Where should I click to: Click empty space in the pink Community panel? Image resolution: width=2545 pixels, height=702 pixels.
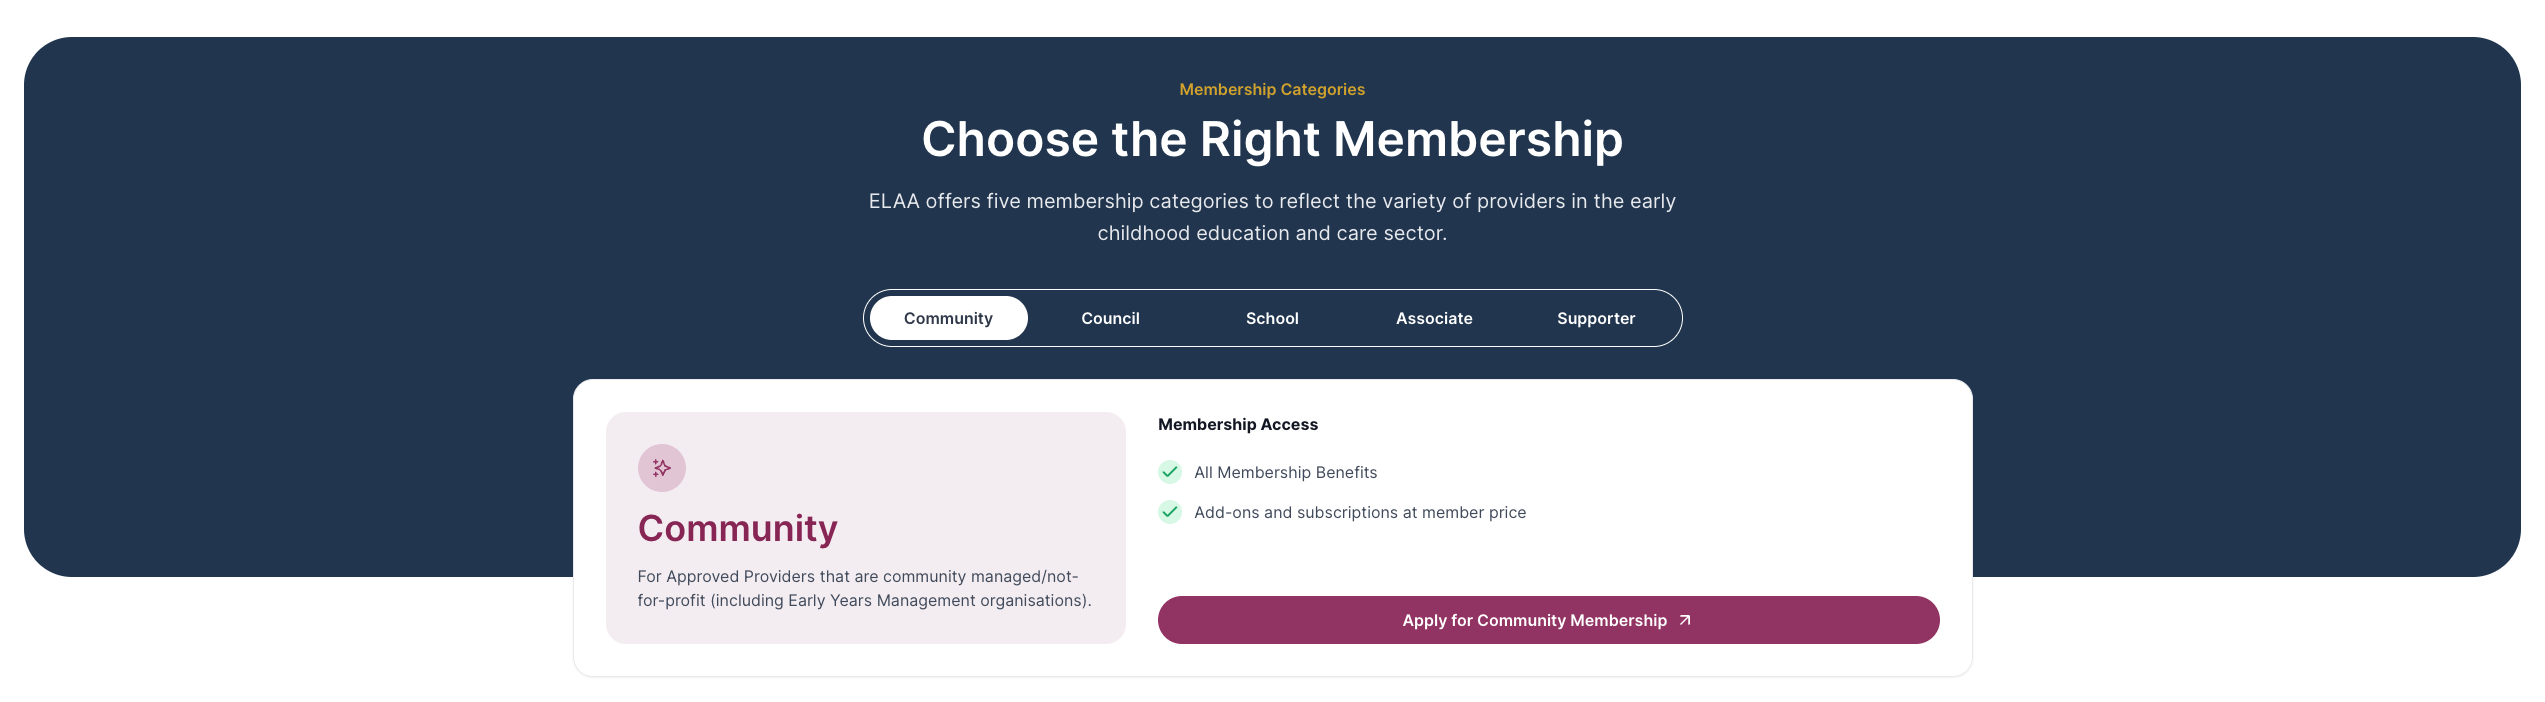coord(950,470)
